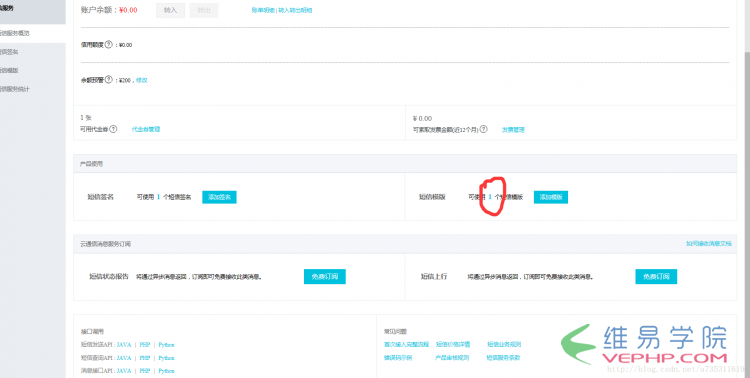Screen dimensions: 750x378
Task: Click the 产品使用 section header
Action: click(x=405, y=164)
